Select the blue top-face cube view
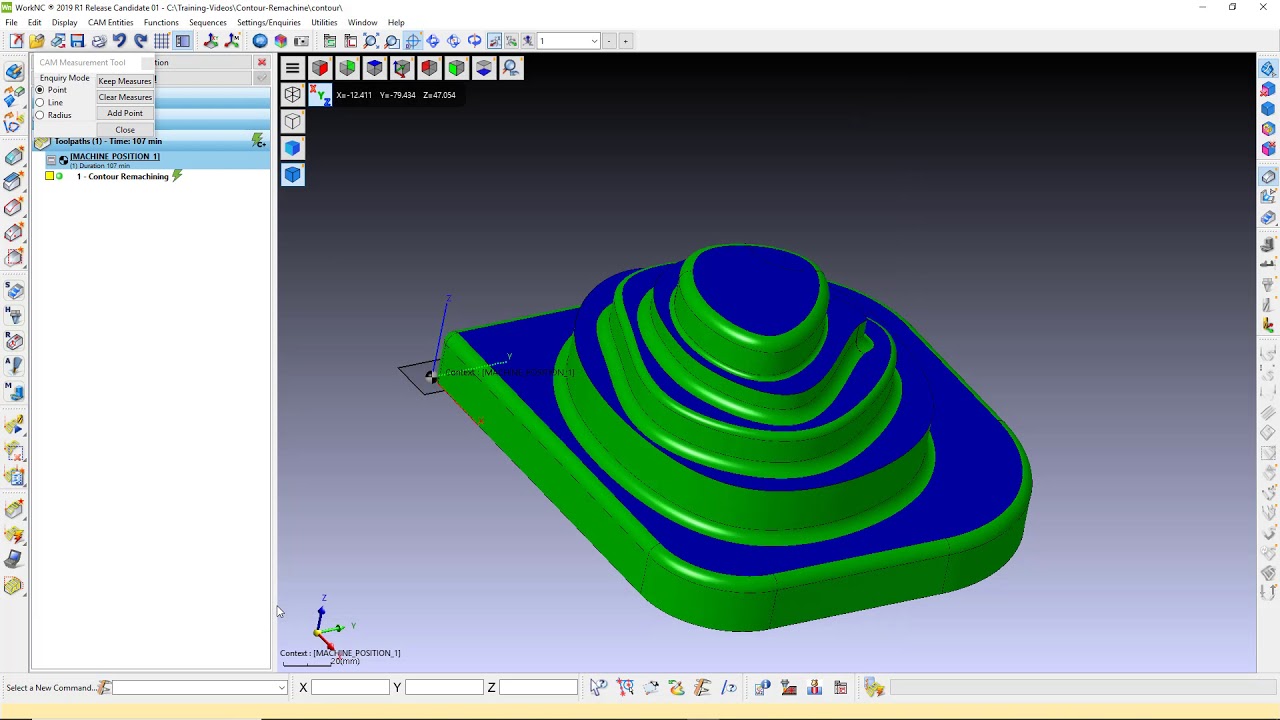Screen dimensions: 1280x720 (x=374, y=68)
